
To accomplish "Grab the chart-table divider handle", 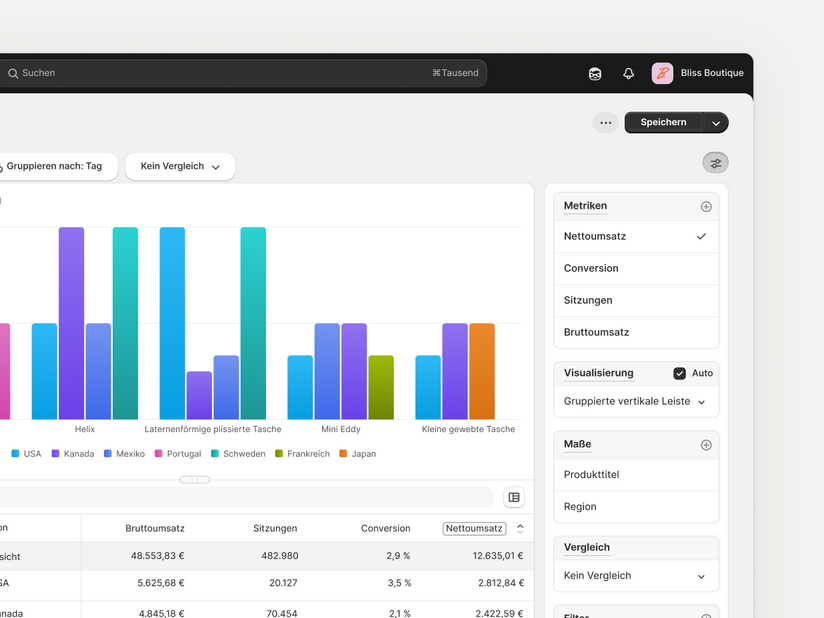I will click(194, 480).
